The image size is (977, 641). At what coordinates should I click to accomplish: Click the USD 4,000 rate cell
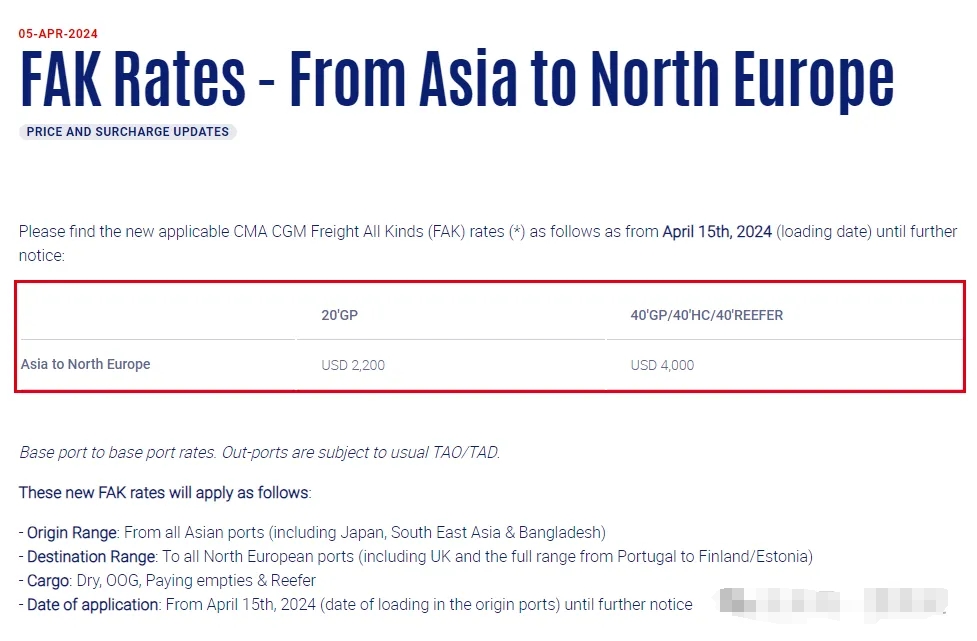point(662,365)
